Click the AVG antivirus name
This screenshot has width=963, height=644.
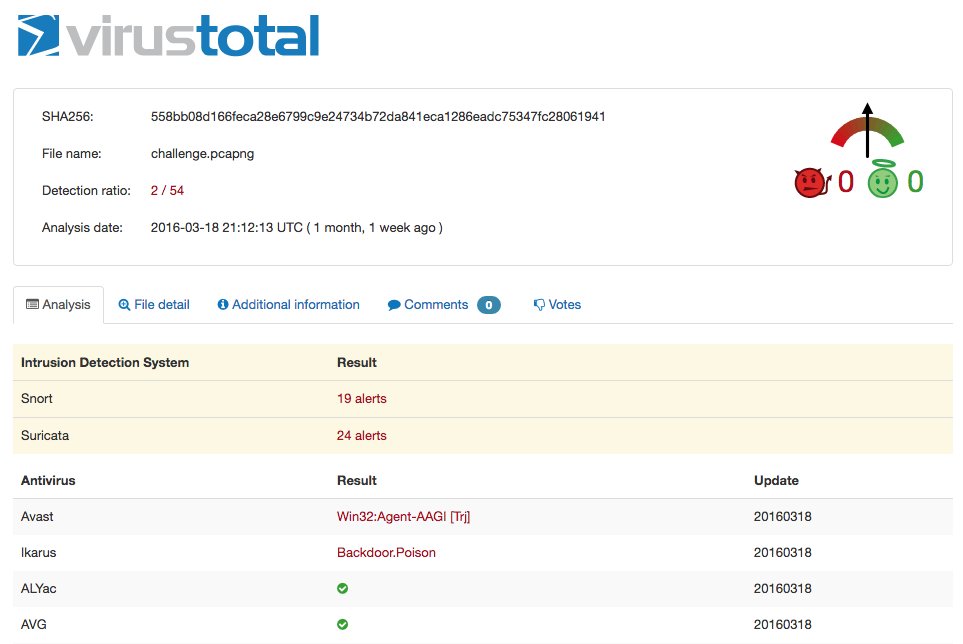(34, 624)
